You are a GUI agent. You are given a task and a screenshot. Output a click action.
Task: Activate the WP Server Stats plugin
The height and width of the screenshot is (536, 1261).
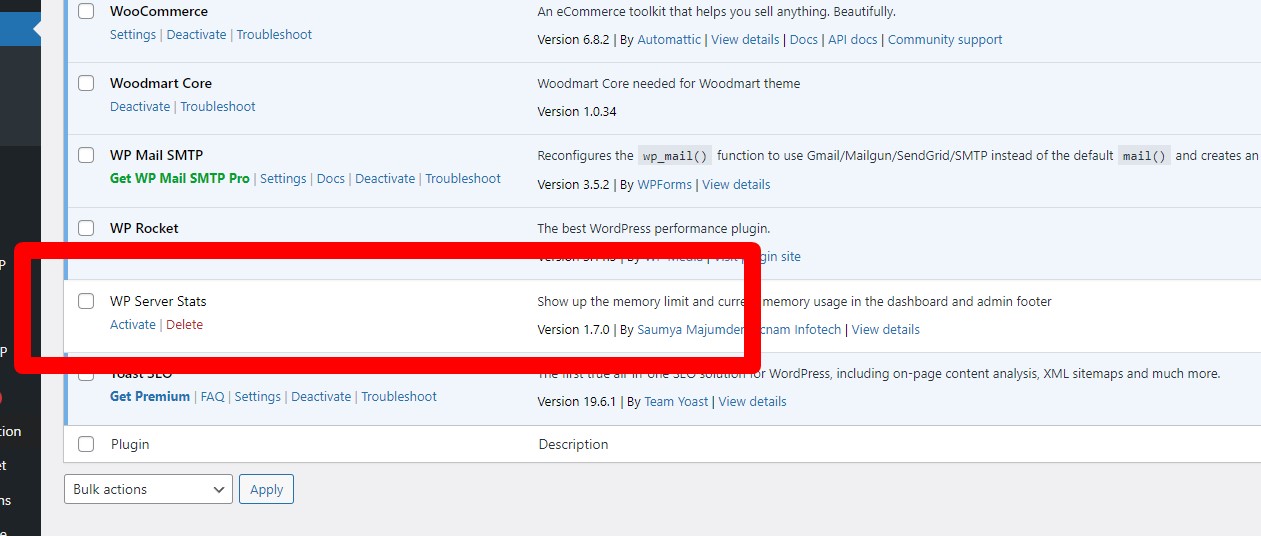[x=133, y=324]
